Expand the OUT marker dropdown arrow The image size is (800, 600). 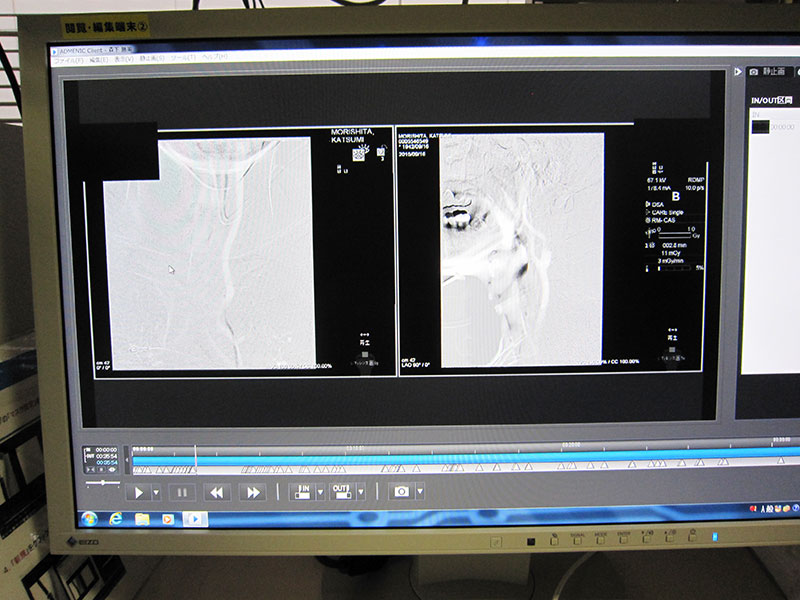360,491
